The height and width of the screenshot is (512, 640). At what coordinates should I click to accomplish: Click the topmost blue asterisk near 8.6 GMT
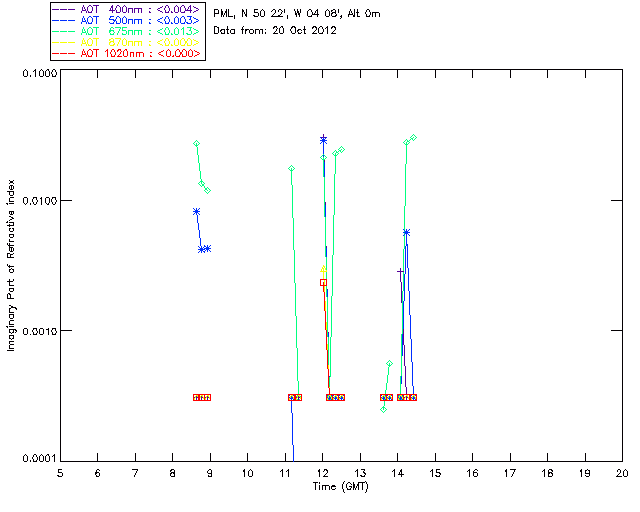click(196, 211)
